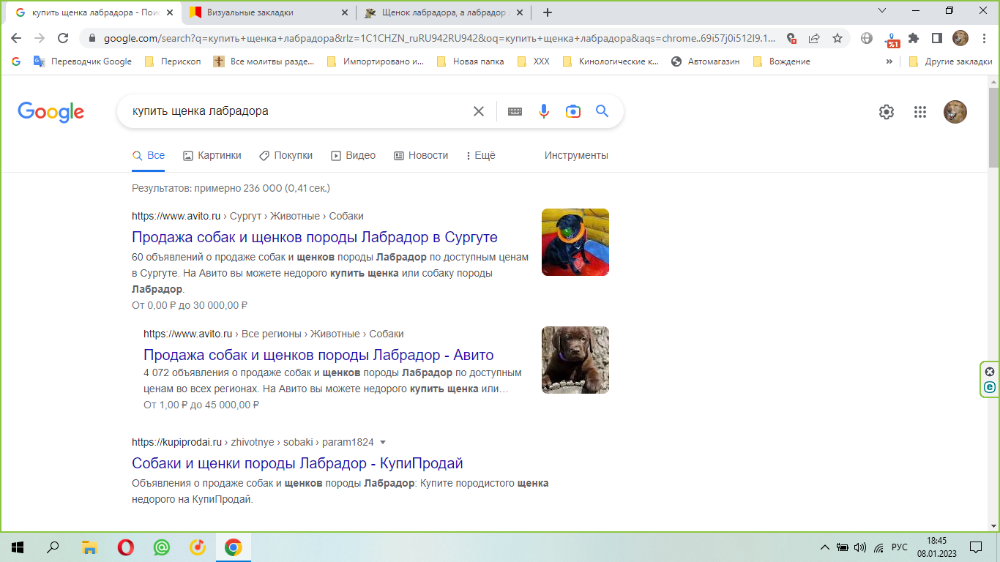Open the Другие закладки folder
The height and width of the screenshot is (562, 1000).
(x=950, y=61)
